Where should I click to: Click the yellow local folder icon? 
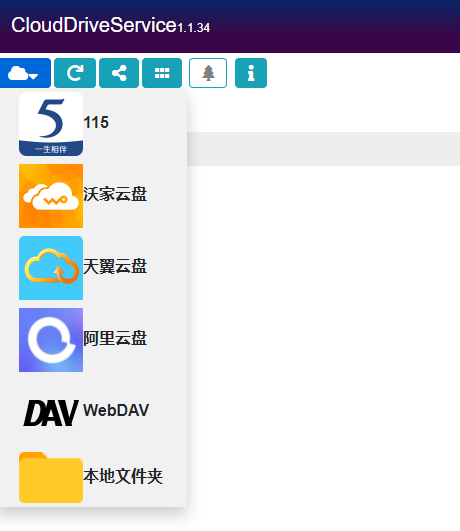(x=51, y=477)
